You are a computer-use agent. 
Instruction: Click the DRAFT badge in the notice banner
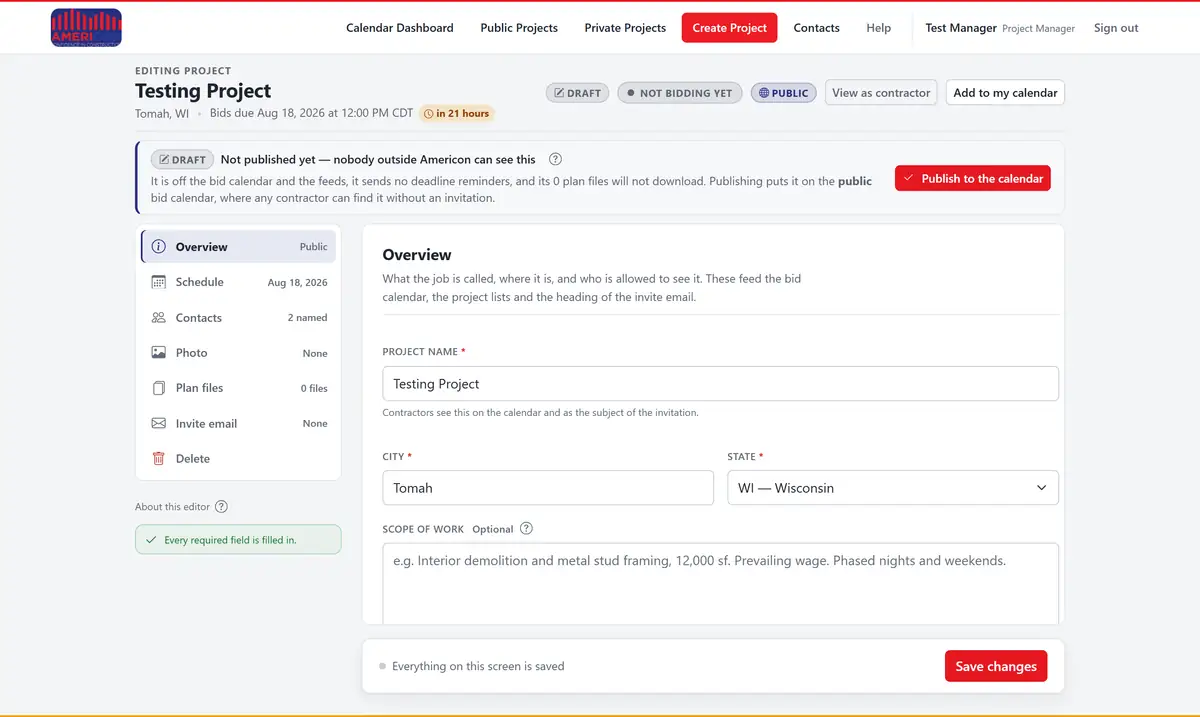182,159
